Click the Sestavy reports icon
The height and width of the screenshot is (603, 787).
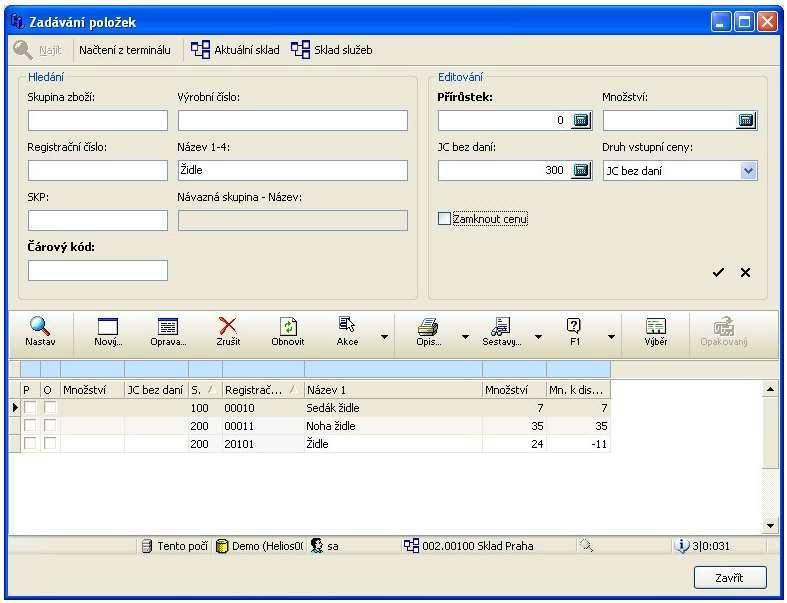(x=500, y=326)
